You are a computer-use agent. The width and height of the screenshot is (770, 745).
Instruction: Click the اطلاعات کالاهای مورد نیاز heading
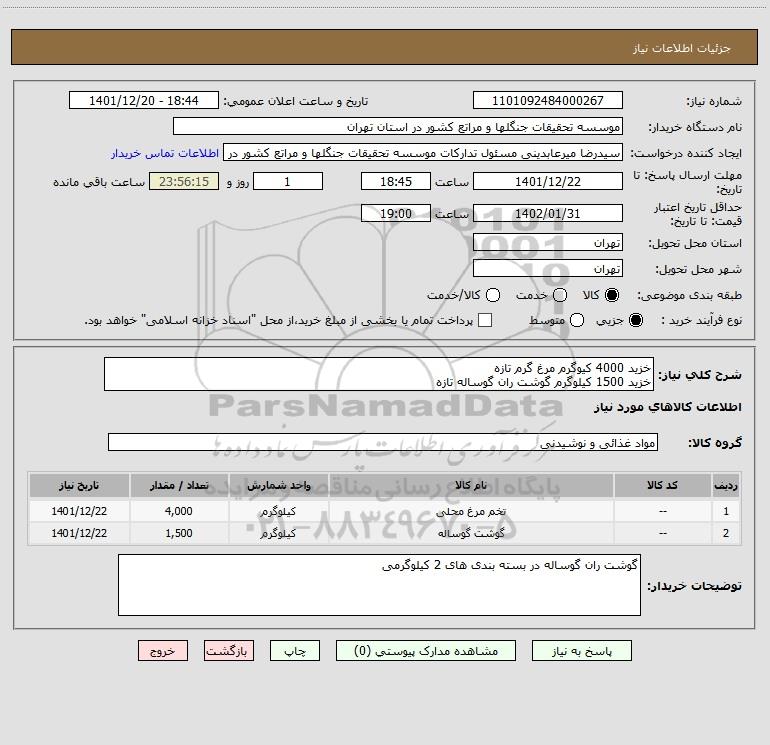tap(667, 407)
